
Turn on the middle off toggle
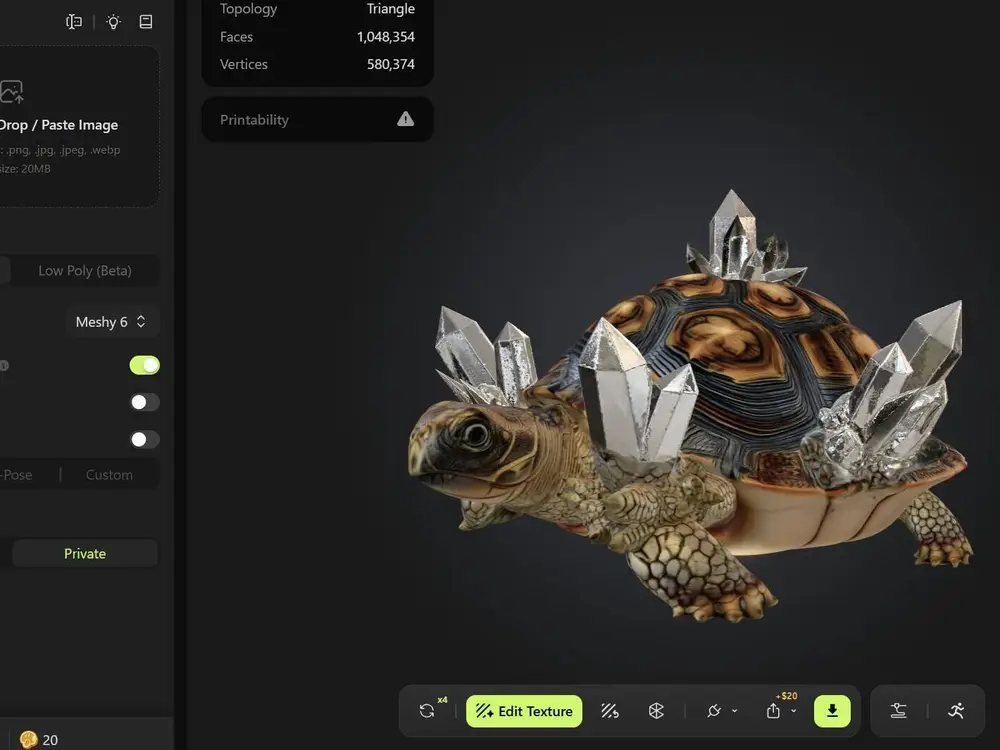[145, 402]
